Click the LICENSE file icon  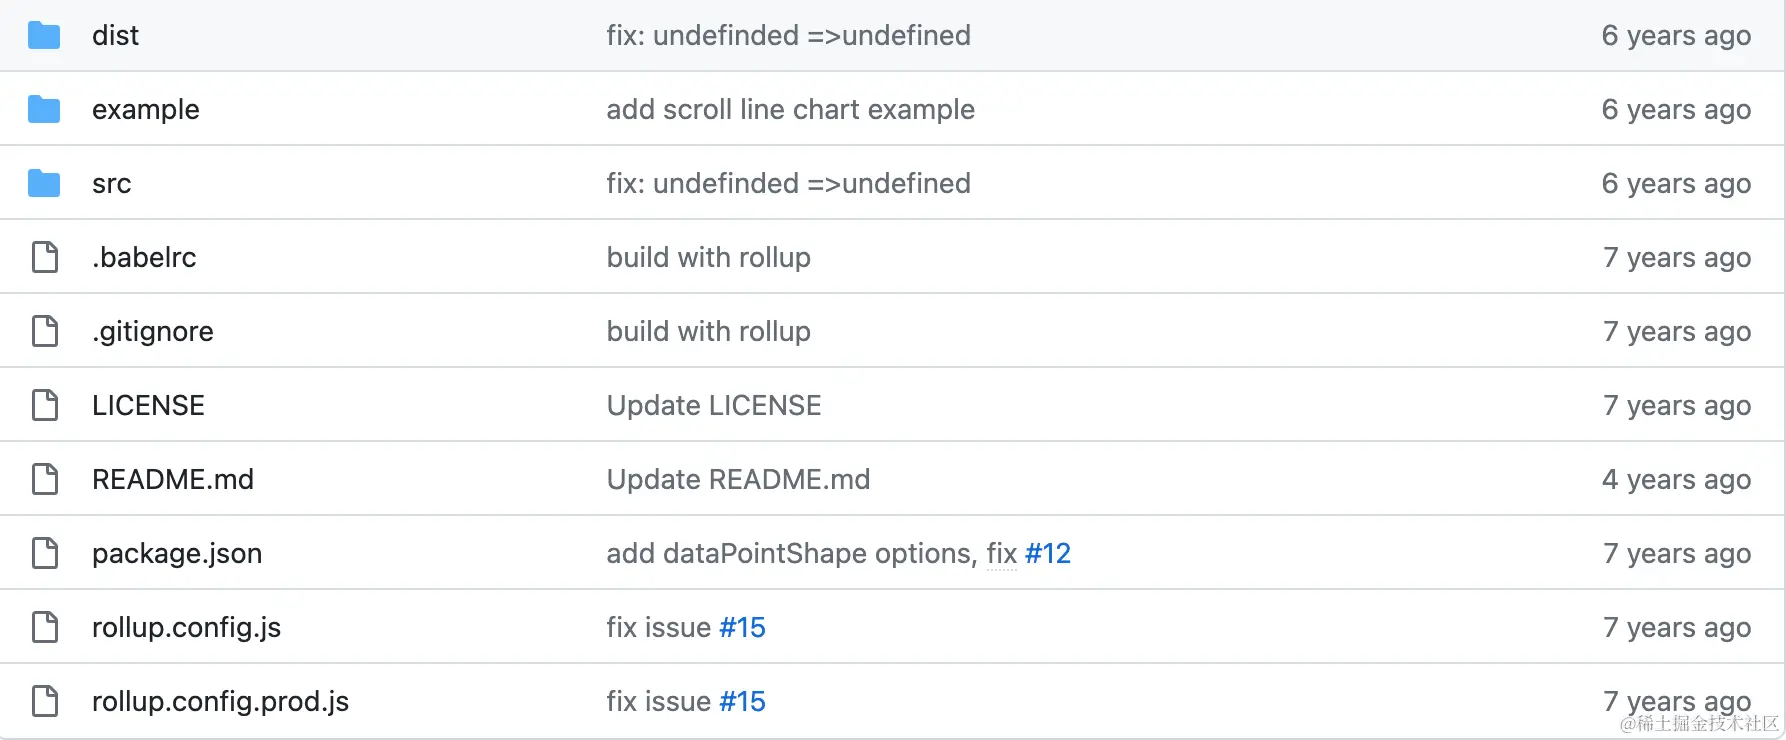click(45, 406)
